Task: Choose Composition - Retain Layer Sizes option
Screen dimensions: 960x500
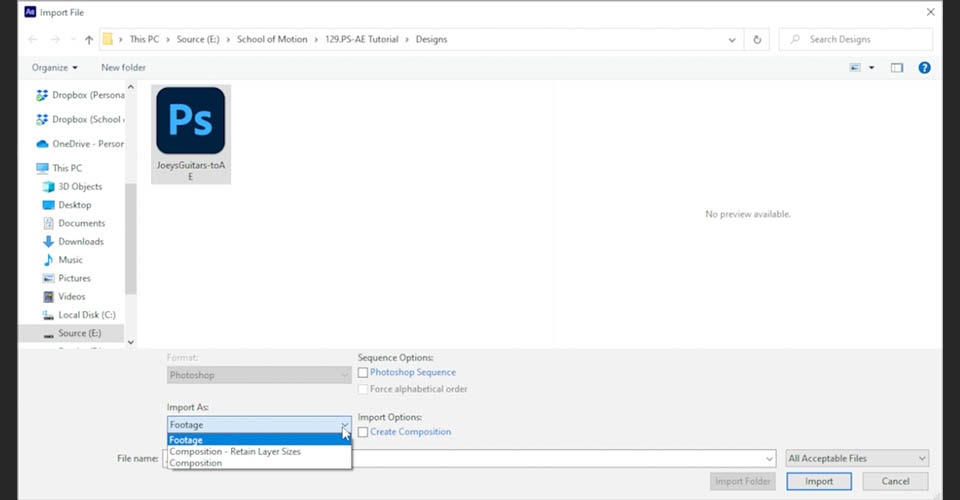Action: tap(259, 452)
